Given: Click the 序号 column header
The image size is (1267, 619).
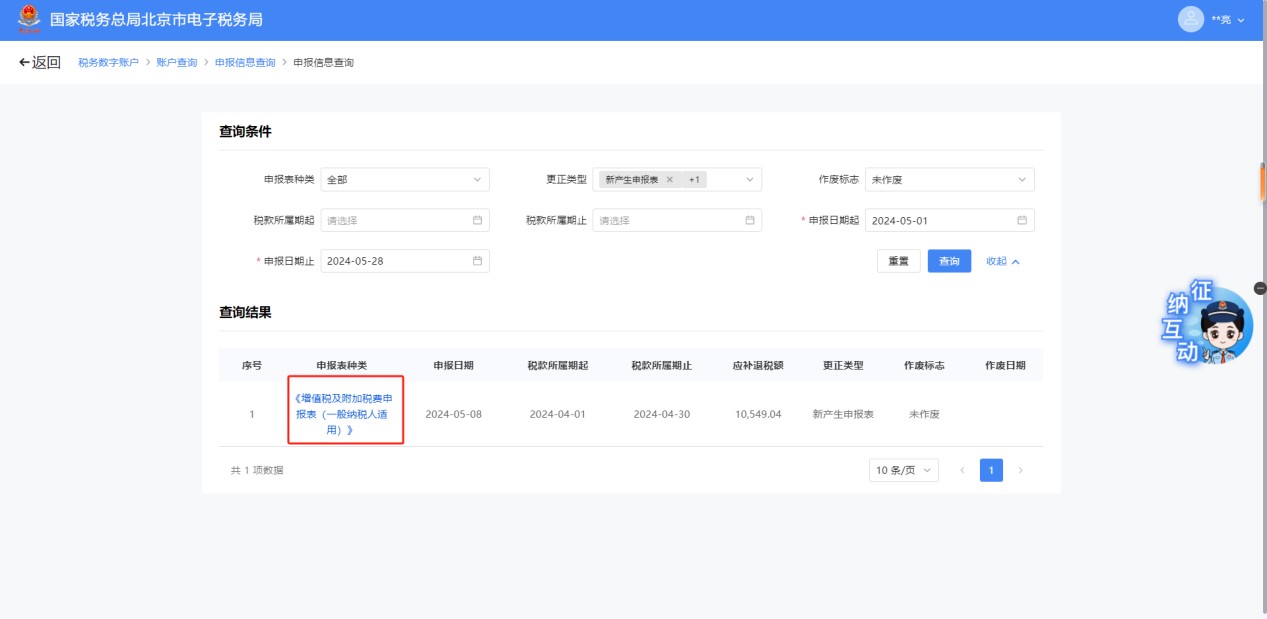Looking at the screenshot, I should 252,365.
